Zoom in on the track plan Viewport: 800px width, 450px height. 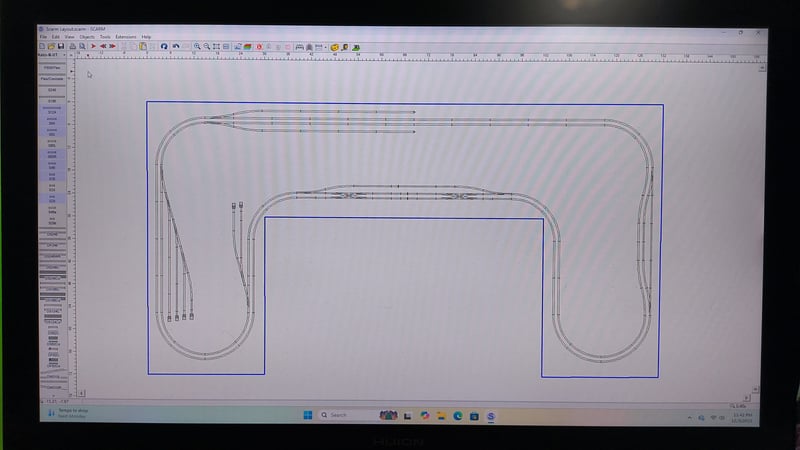(x=197, y=46)
